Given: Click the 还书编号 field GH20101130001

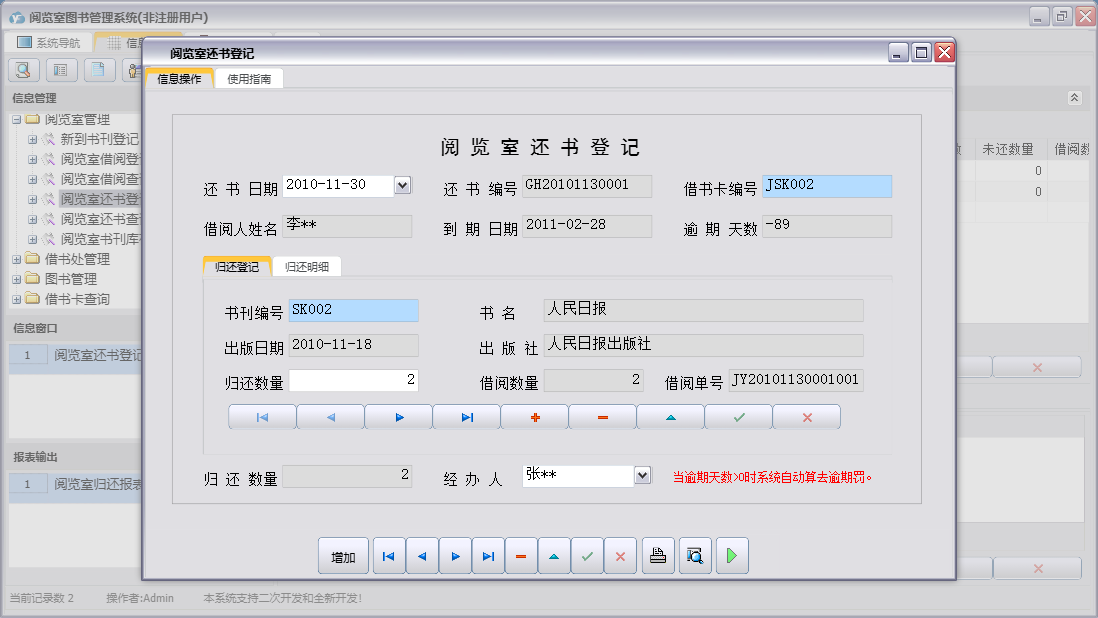Looking at the screenshot, I should tap(587, 185).
